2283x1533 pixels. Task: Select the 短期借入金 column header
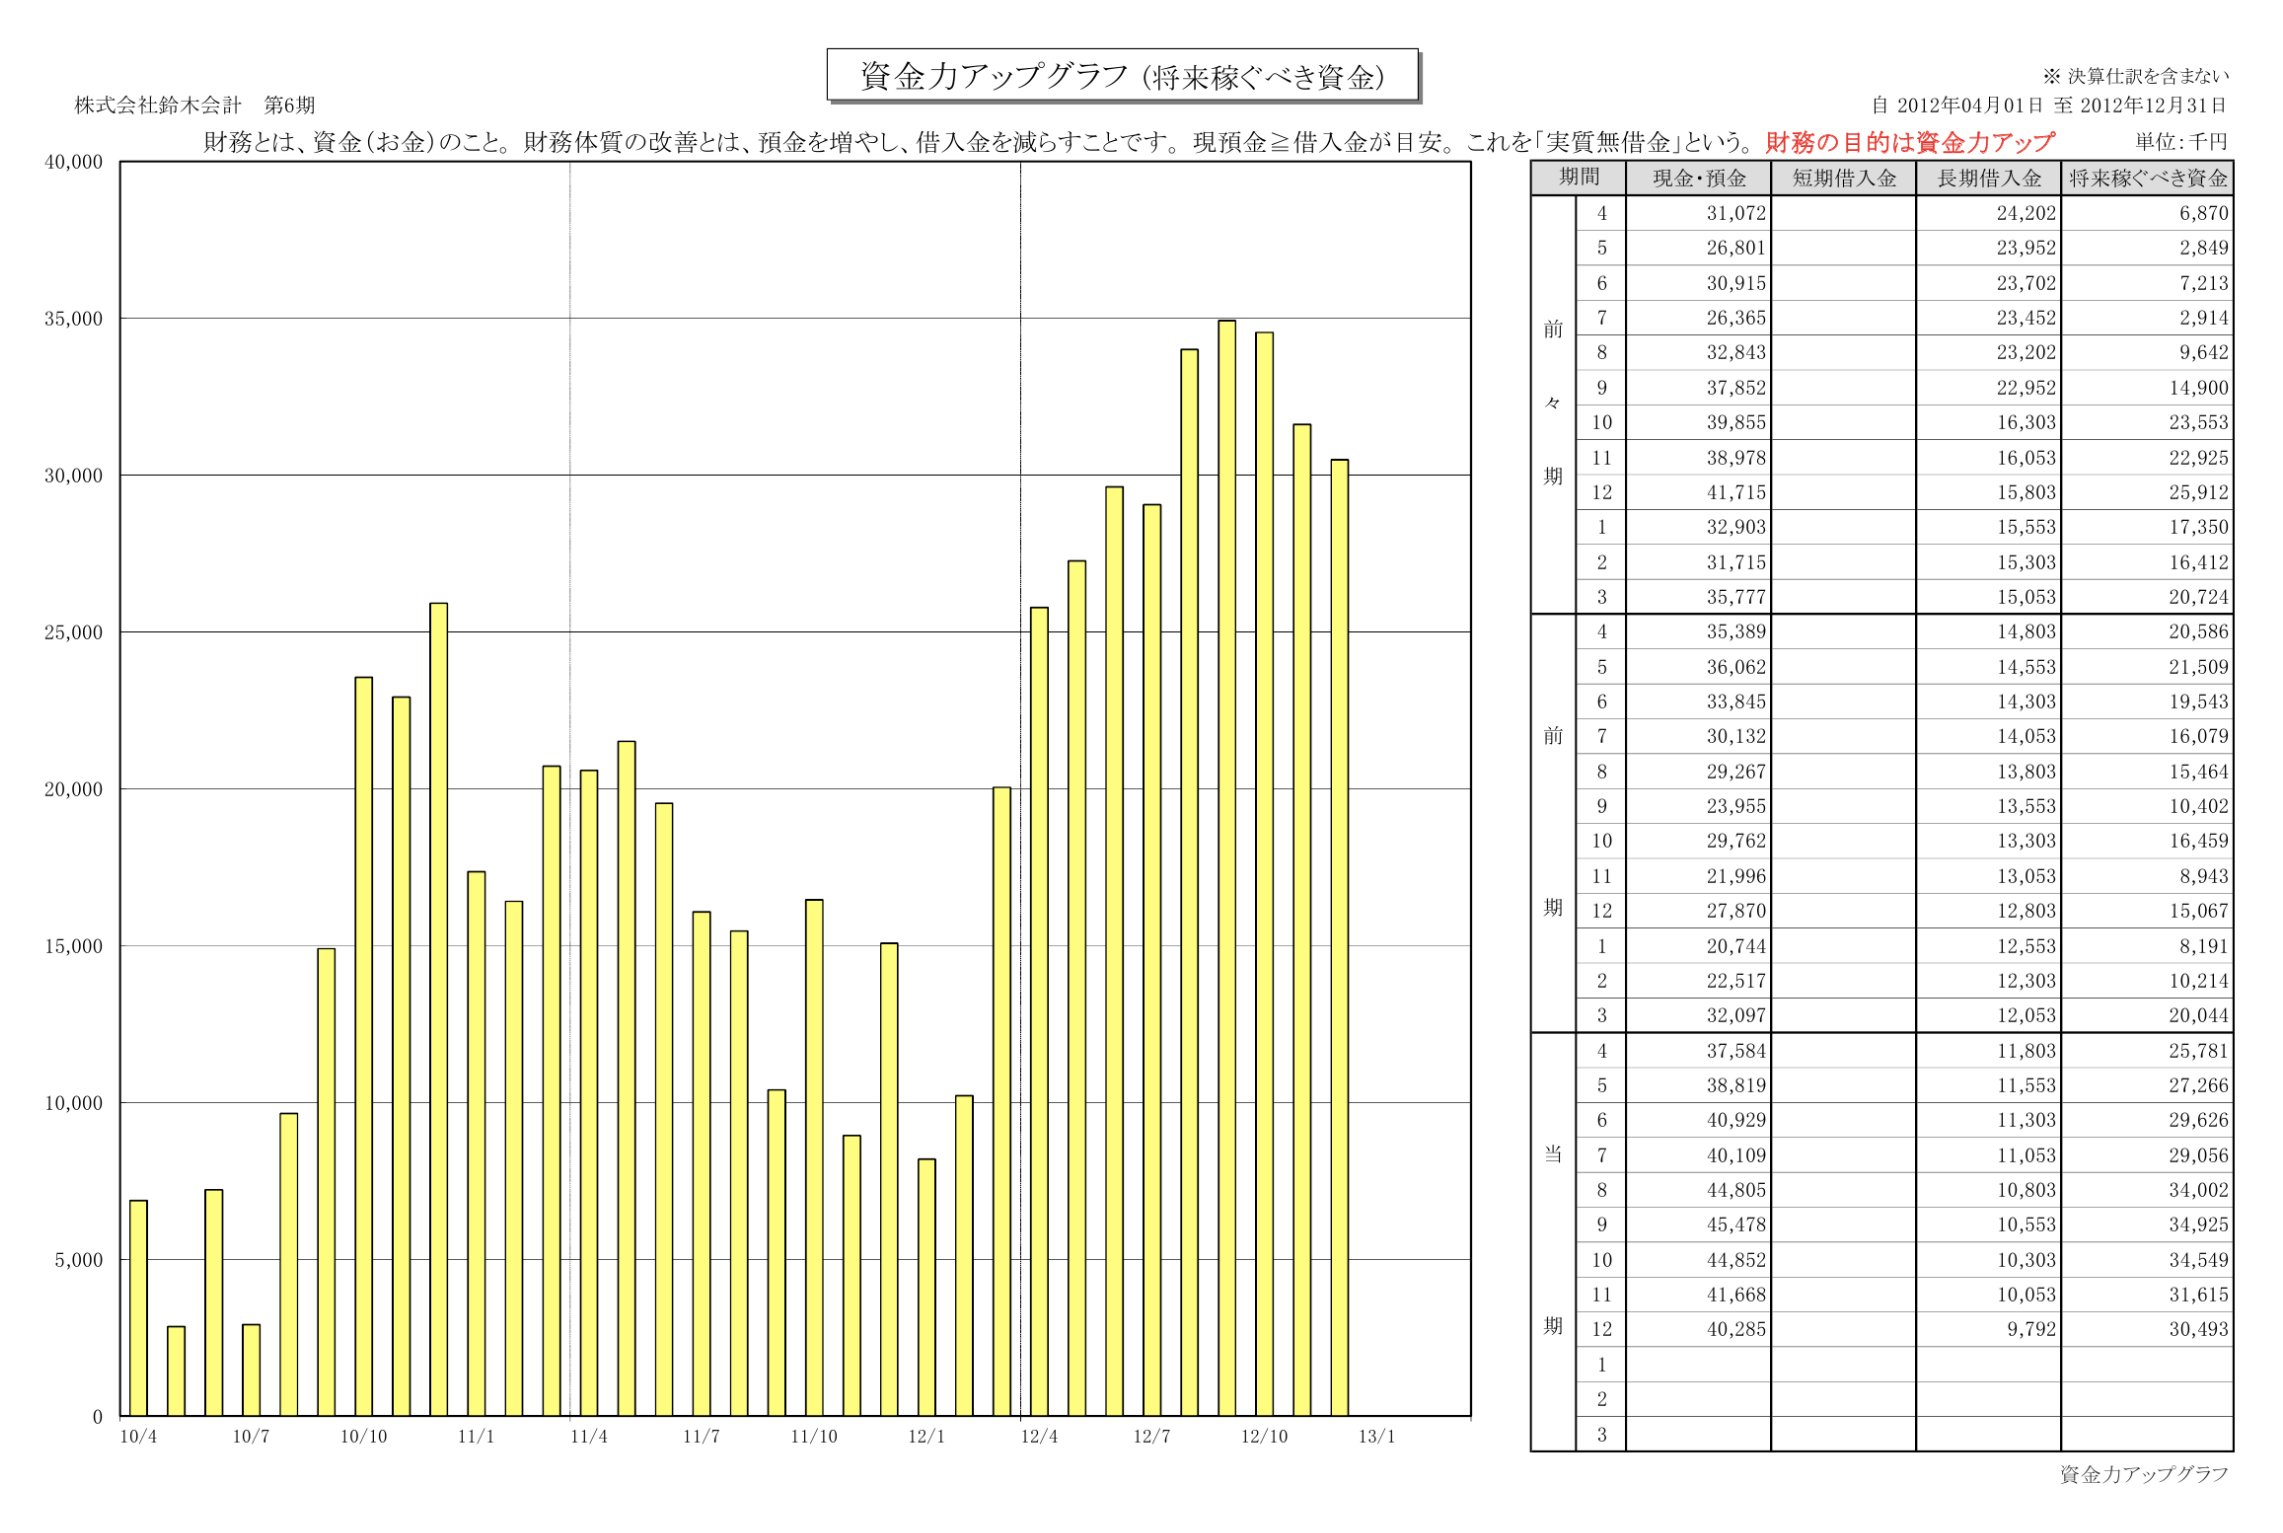click(1842, 178)
